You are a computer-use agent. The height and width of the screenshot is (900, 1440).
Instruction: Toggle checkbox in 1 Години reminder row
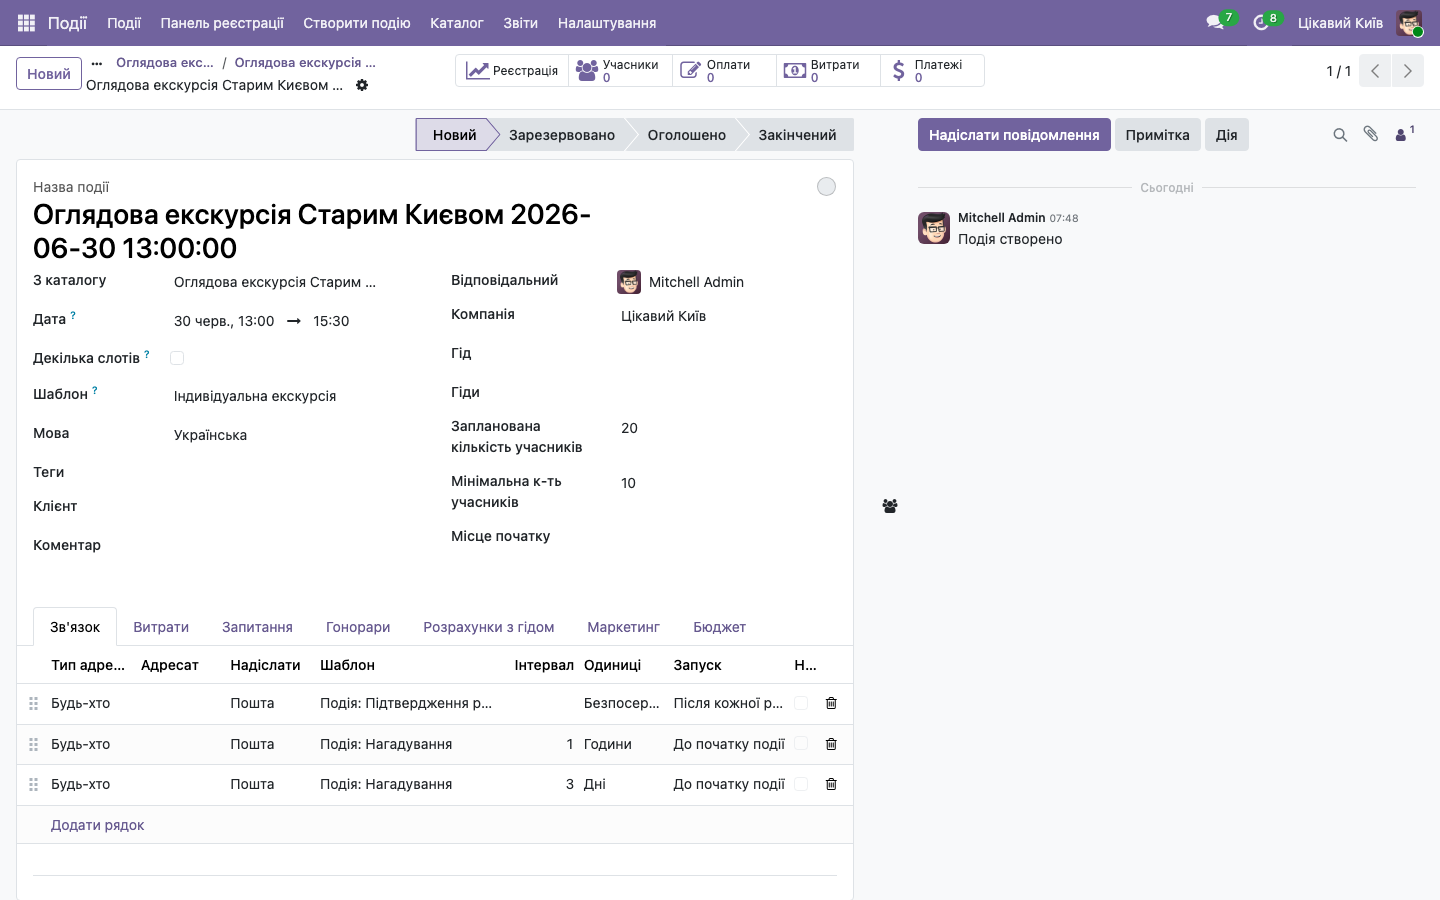click(801, 744)
